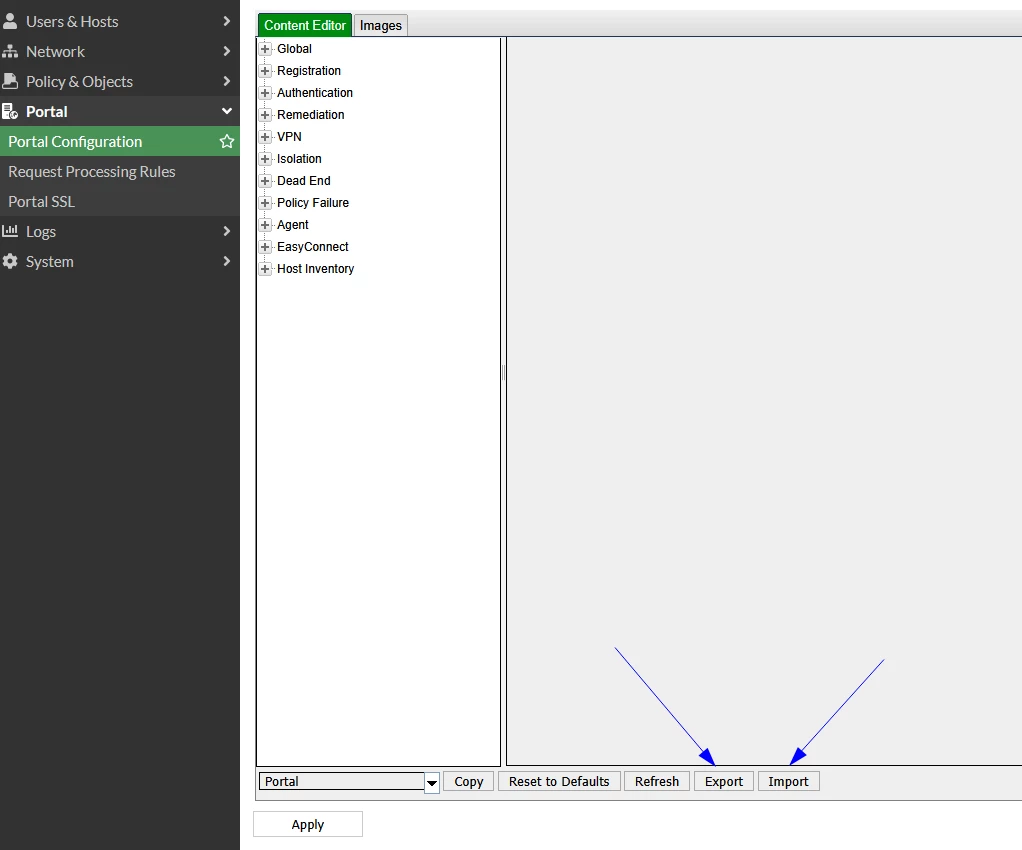1022x850 pixels.
Task: Click the Apply button
Action: tap(308, 825)
